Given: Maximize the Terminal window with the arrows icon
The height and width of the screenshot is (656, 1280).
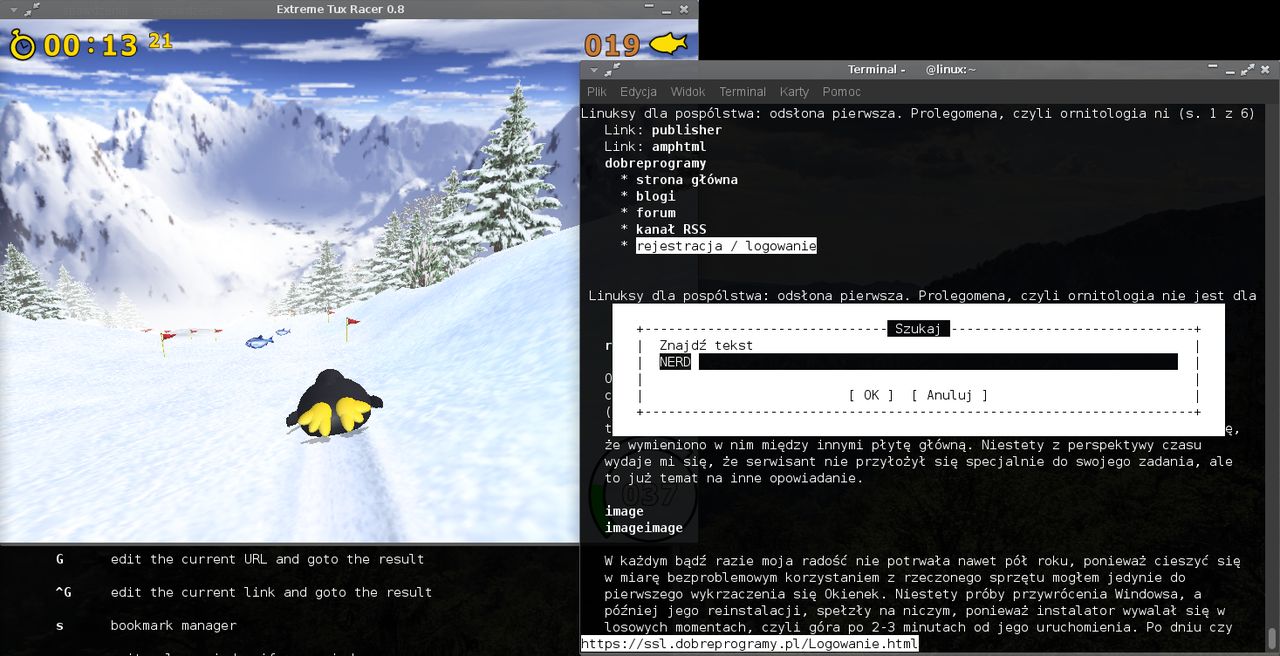Looking at the screenshot, I should click(x=1247, y=69).
